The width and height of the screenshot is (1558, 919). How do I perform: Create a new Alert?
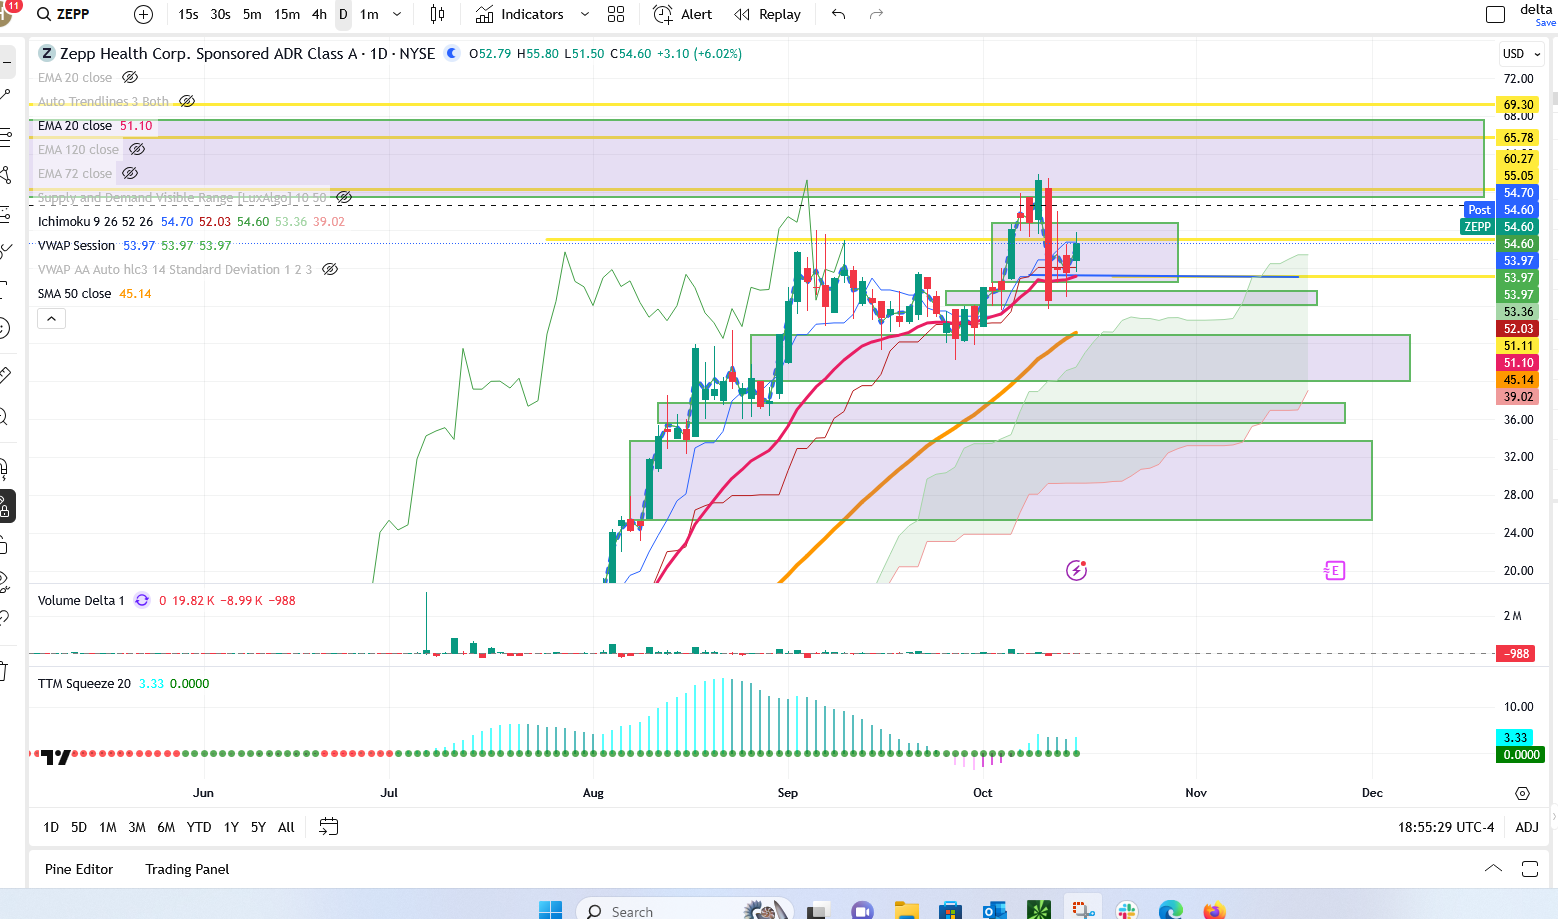coord(683,14)
